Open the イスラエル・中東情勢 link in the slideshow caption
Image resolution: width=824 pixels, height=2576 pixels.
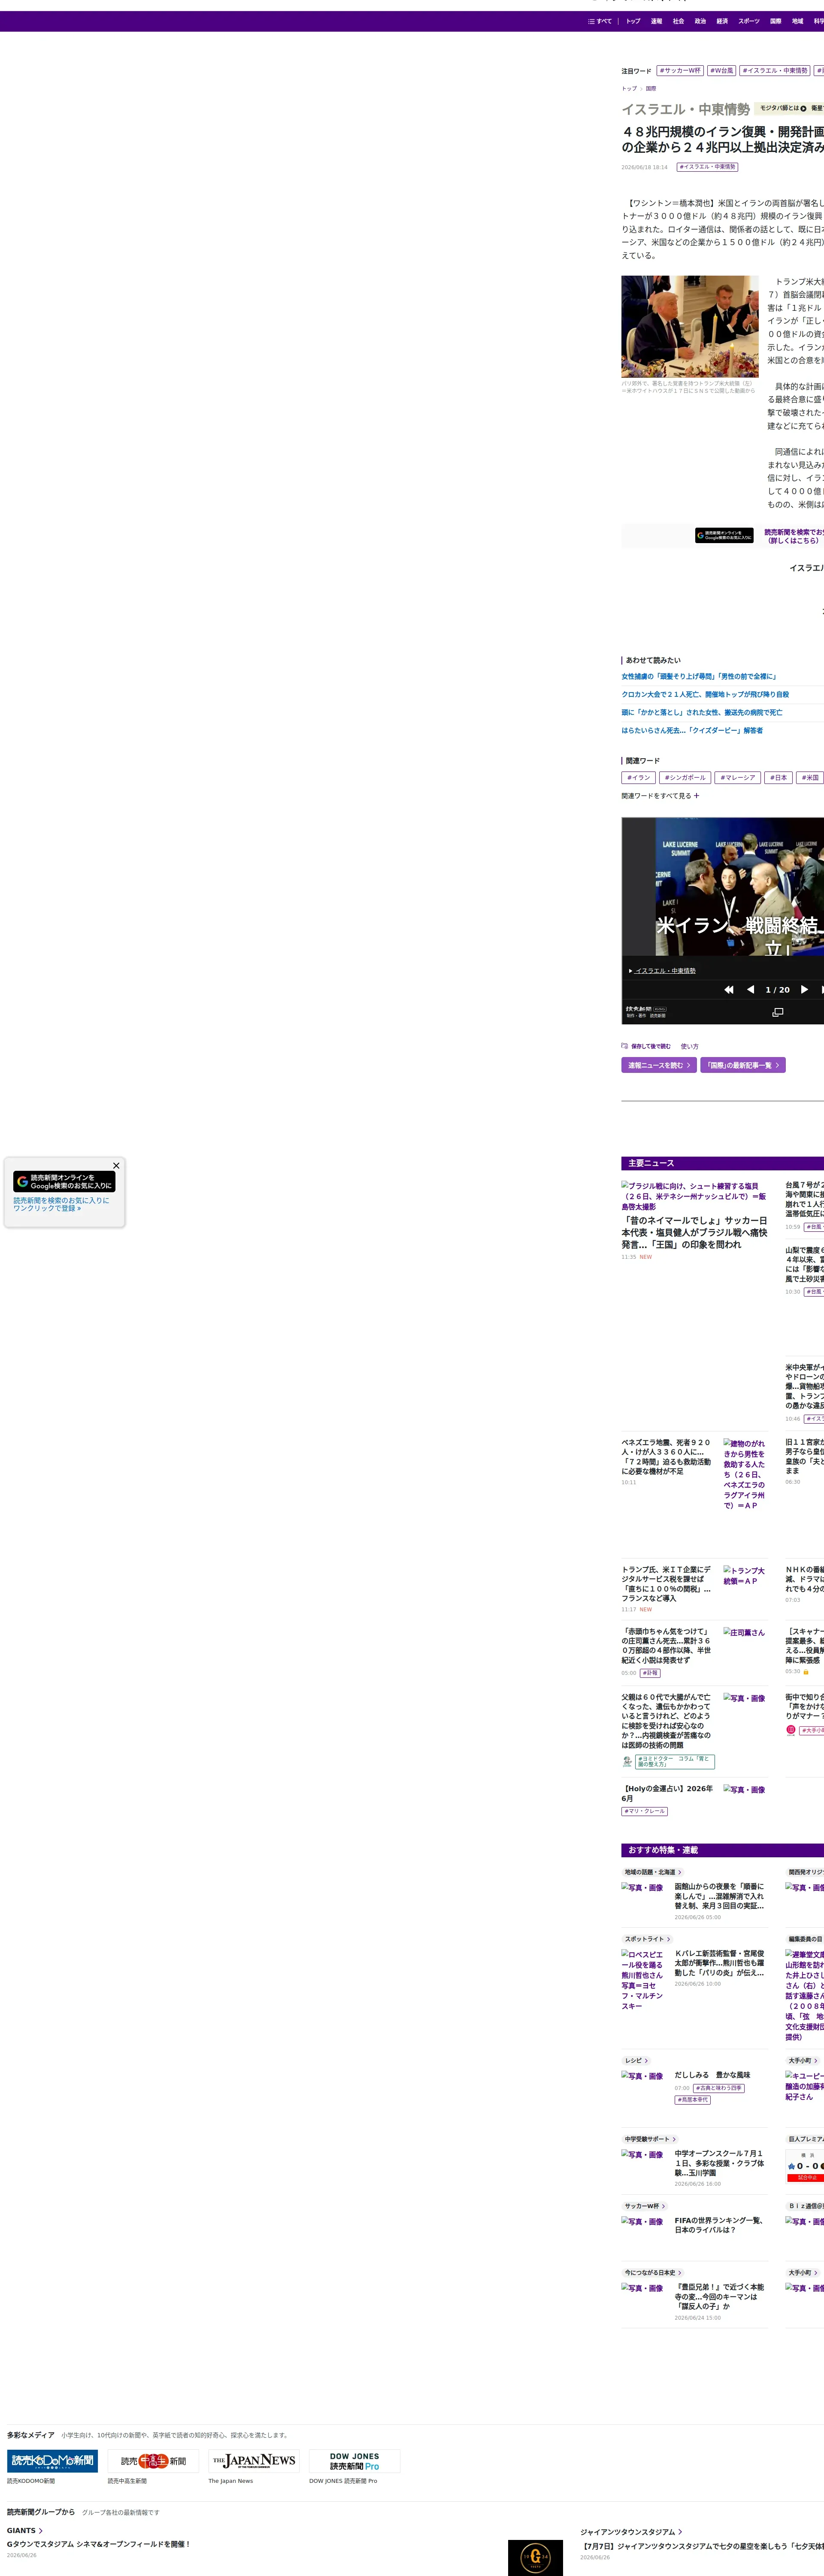(665, 971)
